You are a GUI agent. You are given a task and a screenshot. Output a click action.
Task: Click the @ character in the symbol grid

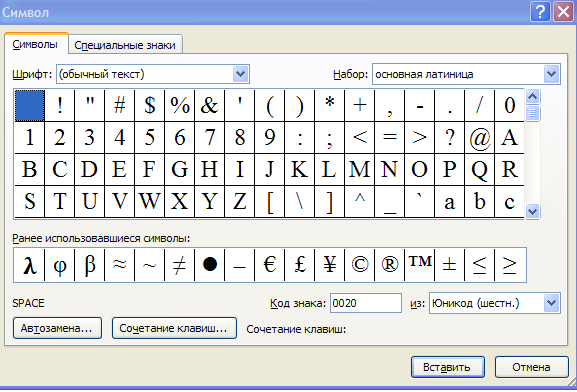(480, 138)
